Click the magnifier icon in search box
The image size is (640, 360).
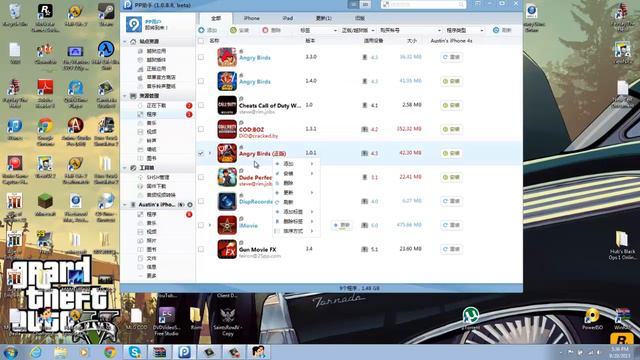(461, 4)
